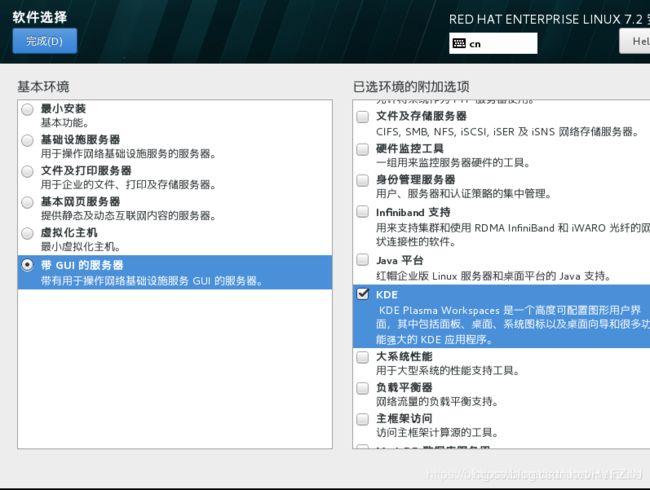Click the RED HAT ENTERPRISE LINUX 7.2 title
This screenshot has width=650, height=490.
click(x=549, y=19)
